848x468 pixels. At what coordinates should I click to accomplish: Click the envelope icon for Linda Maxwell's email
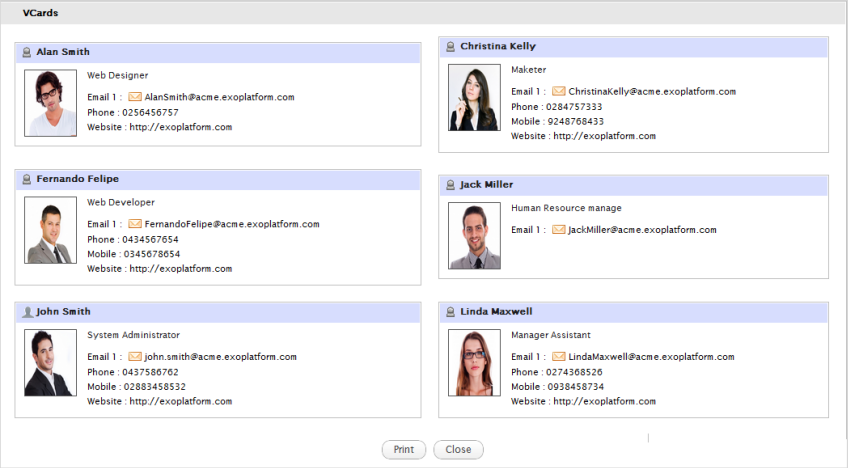pos(559,357)
